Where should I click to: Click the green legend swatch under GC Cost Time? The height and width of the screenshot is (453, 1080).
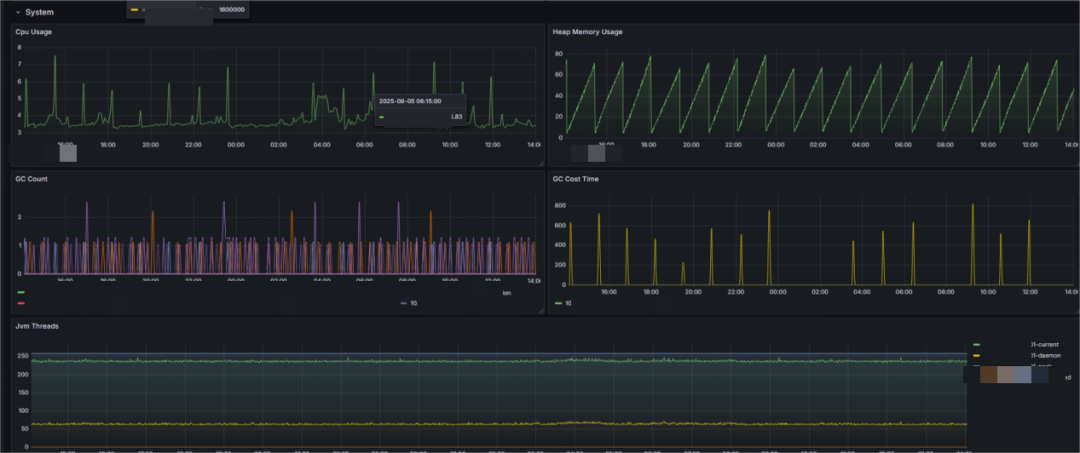click(x=558, y=303)
